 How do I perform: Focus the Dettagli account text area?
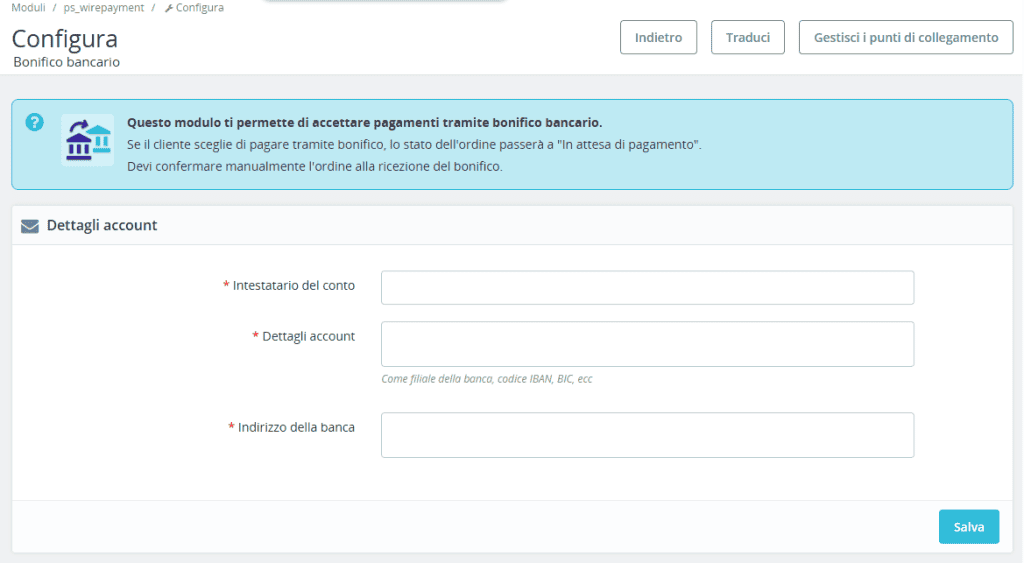tap(647, 344)
